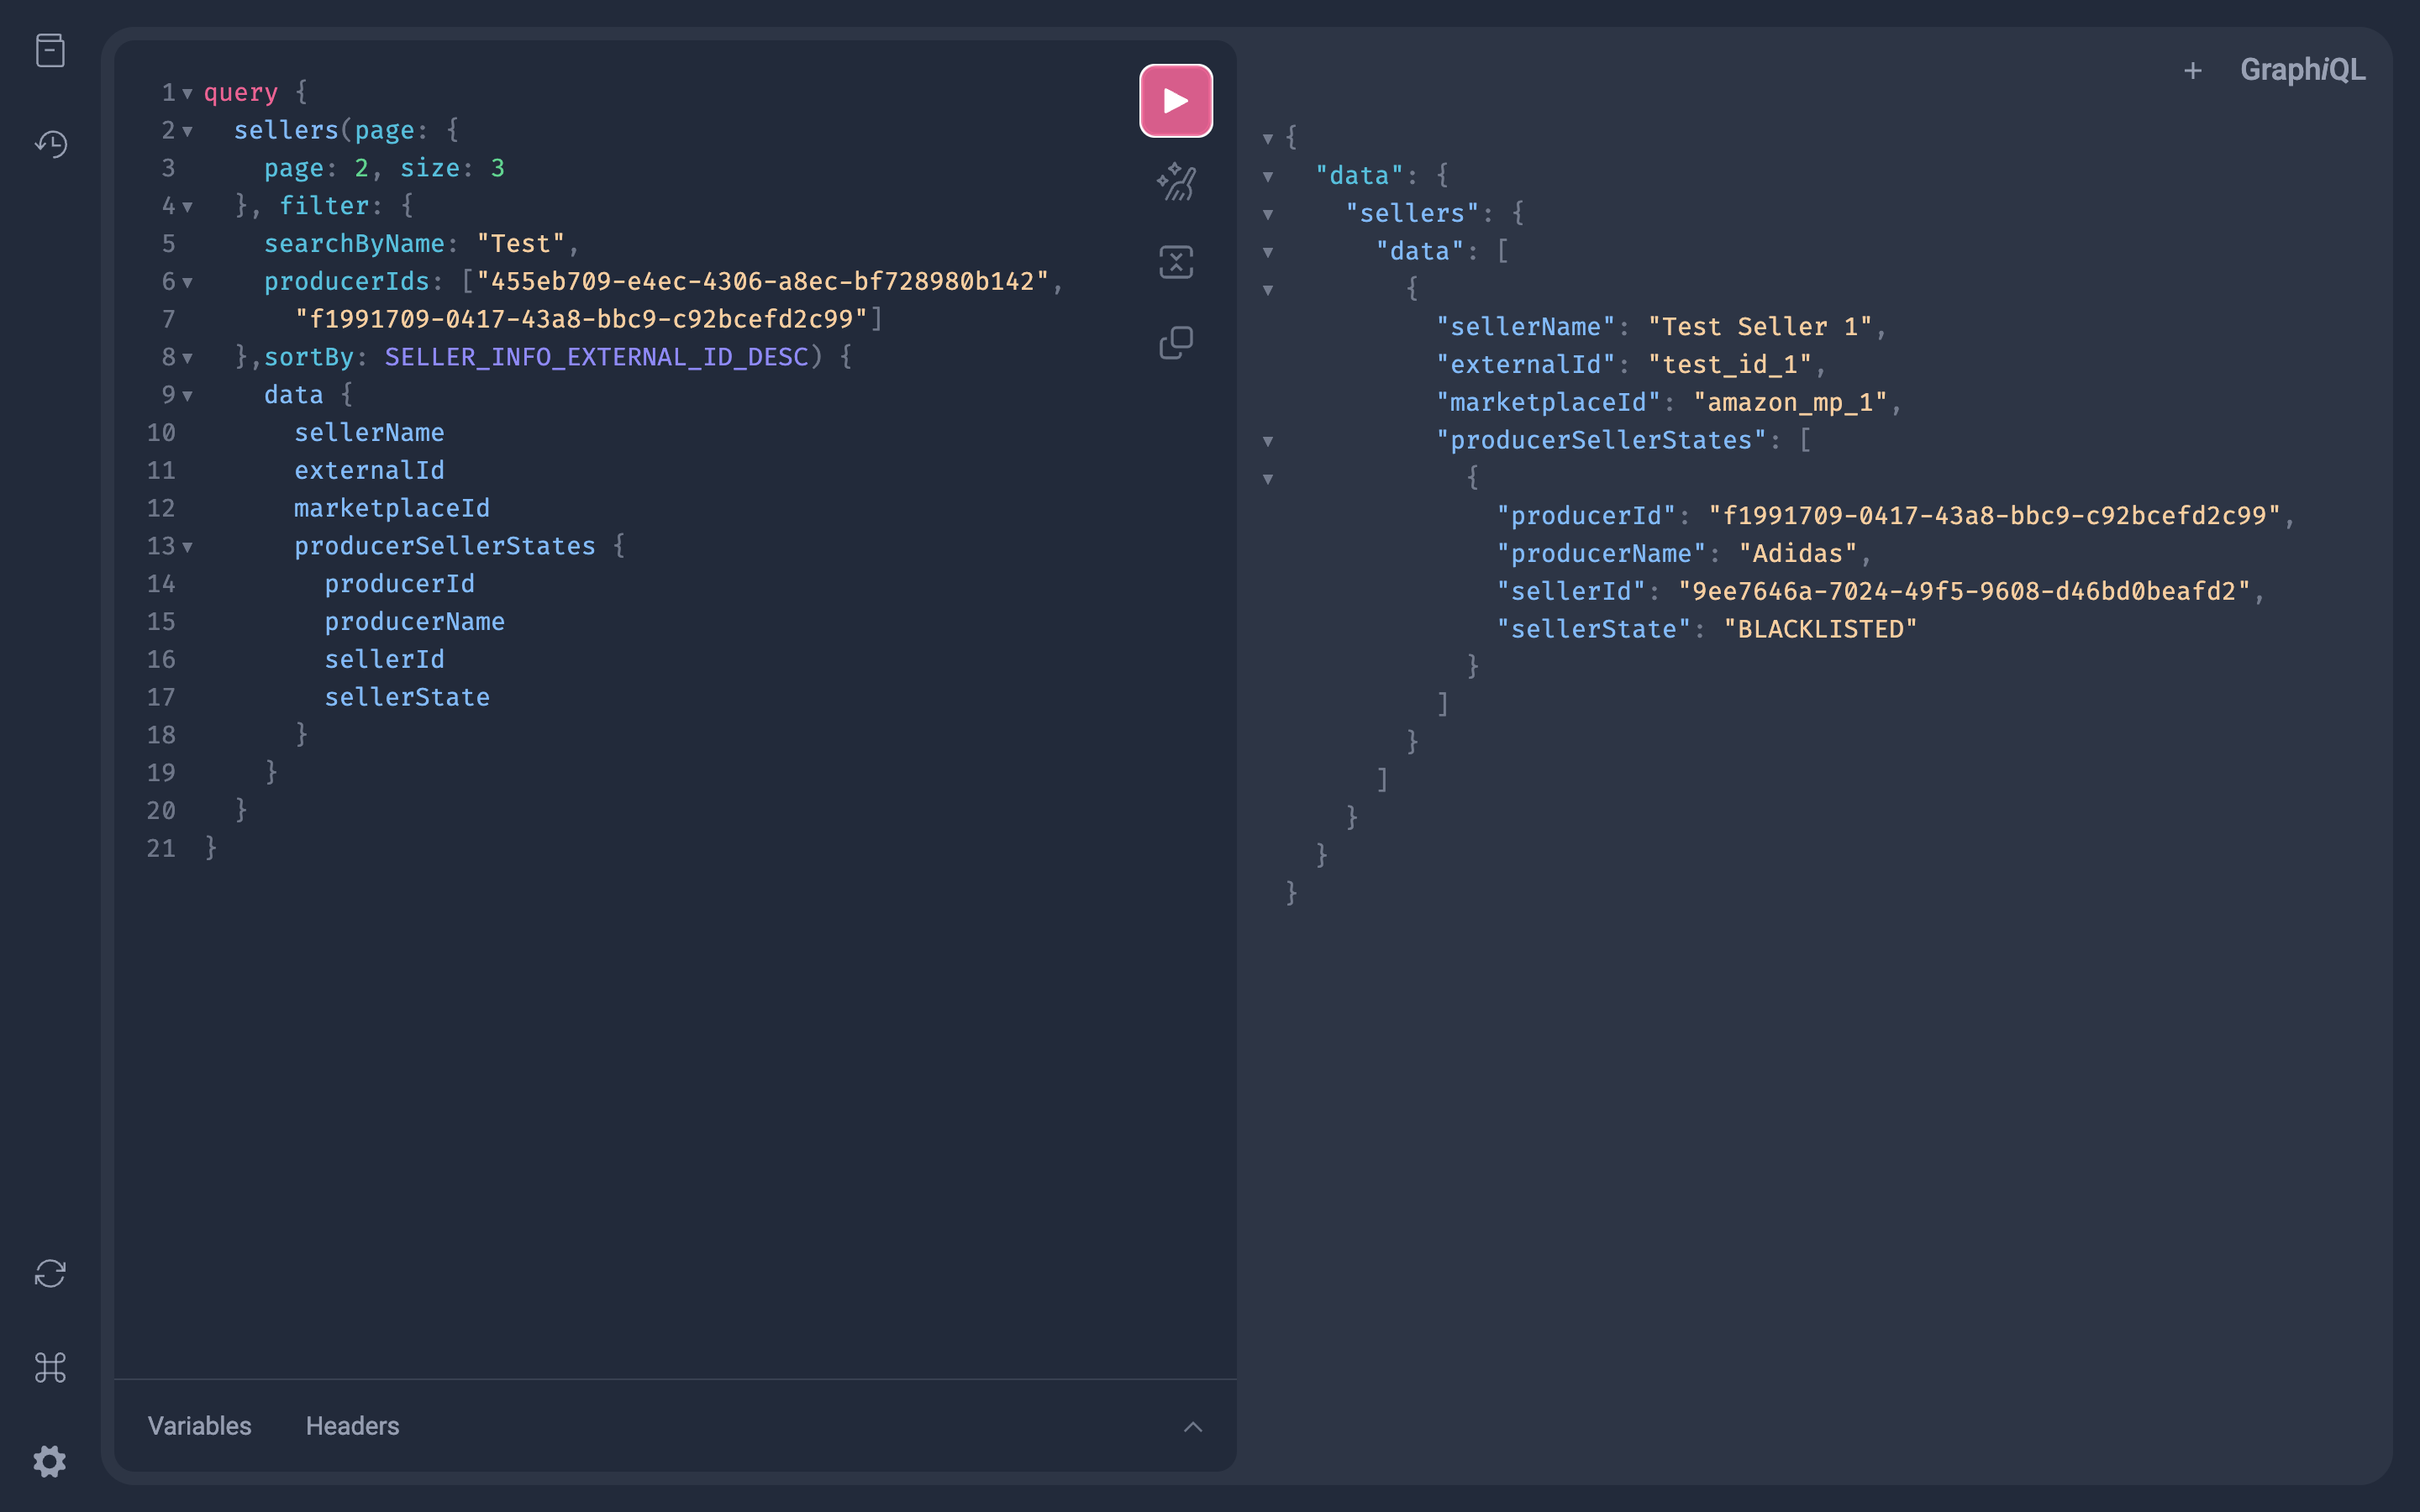Open the documentation explorer
Viewport: 2420px width, 1512px height.
point(50,49)
